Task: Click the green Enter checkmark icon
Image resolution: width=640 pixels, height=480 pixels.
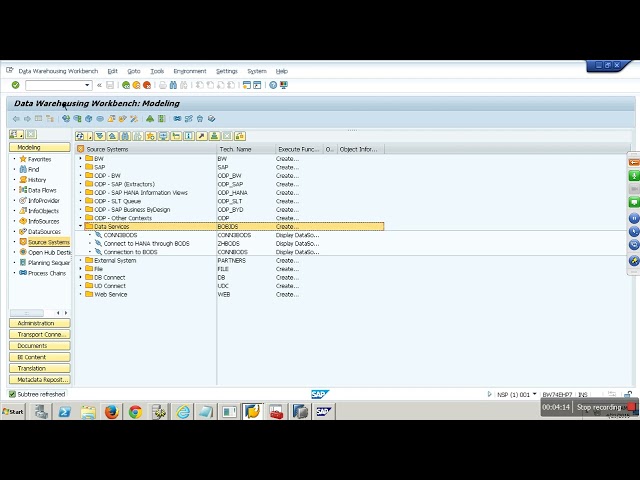Action: (16, 85)
